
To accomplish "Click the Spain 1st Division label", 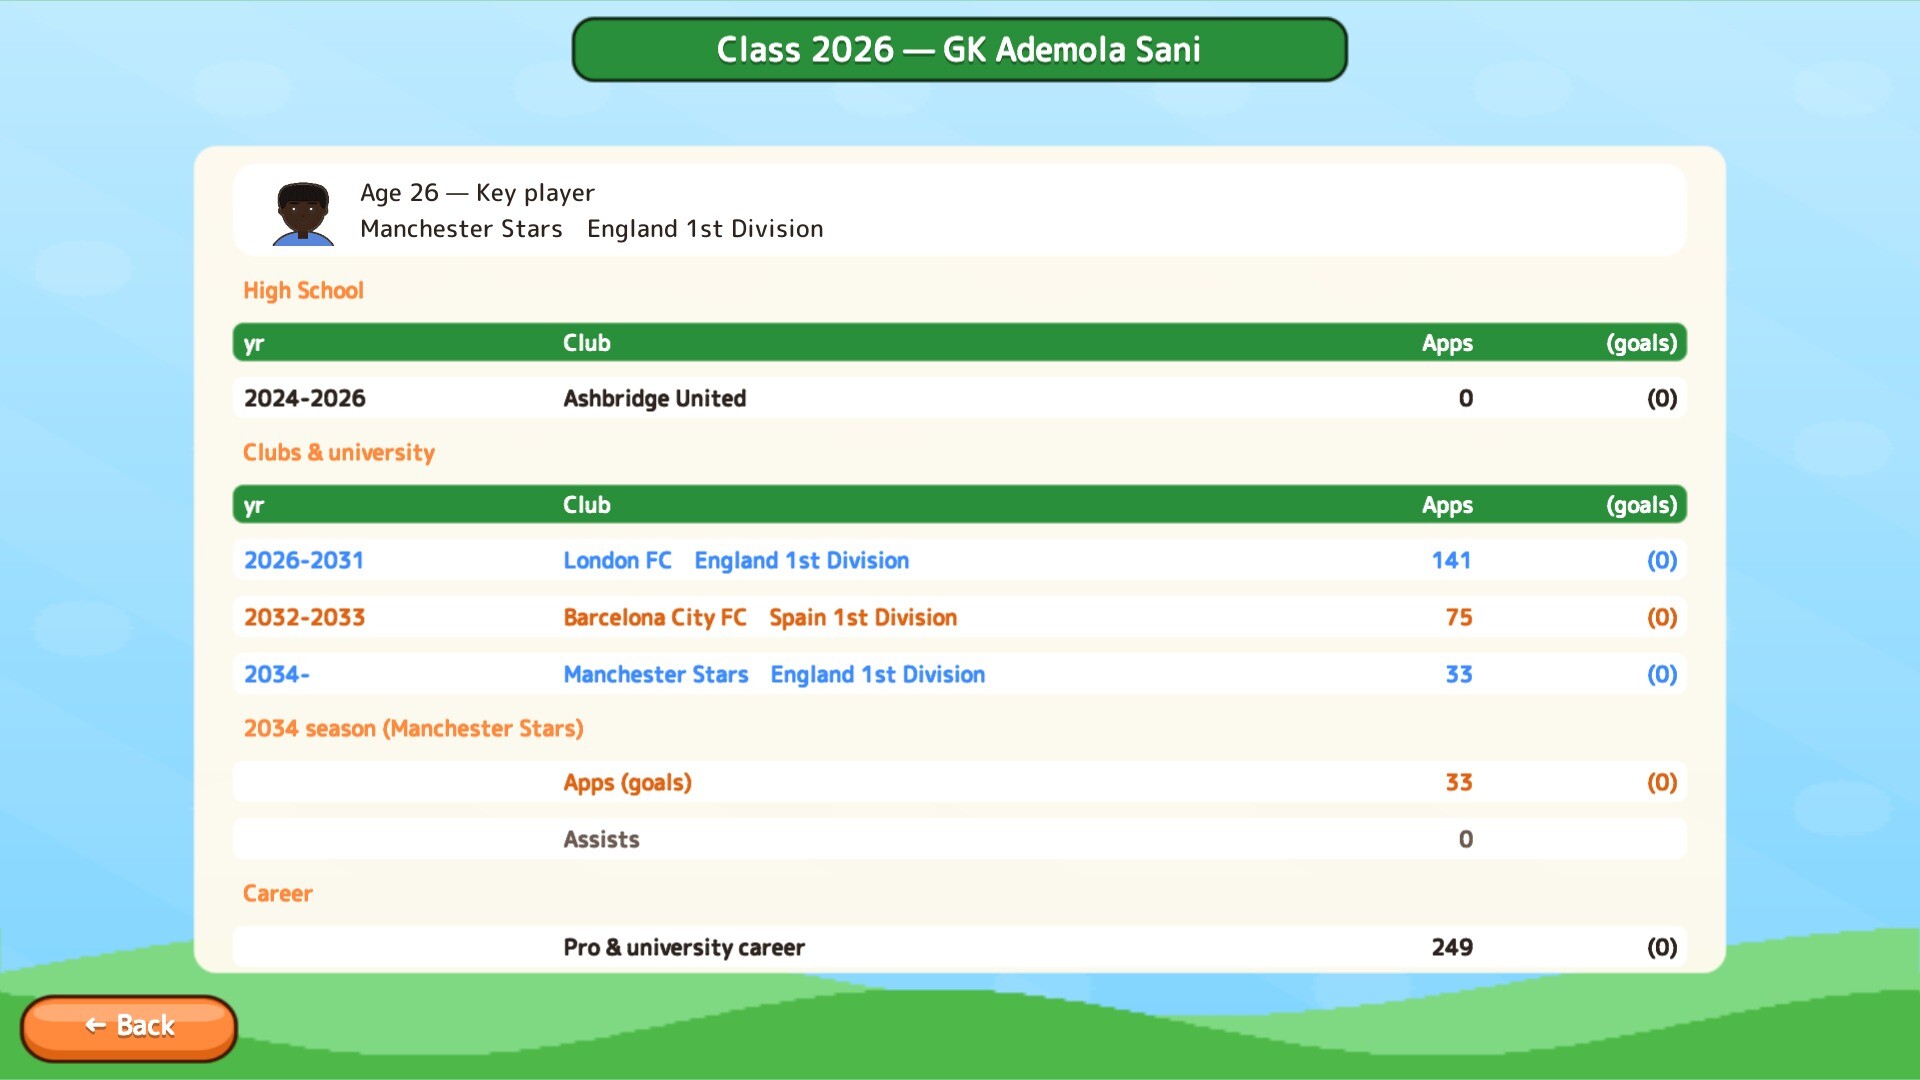I will click(x=863, y=617).
